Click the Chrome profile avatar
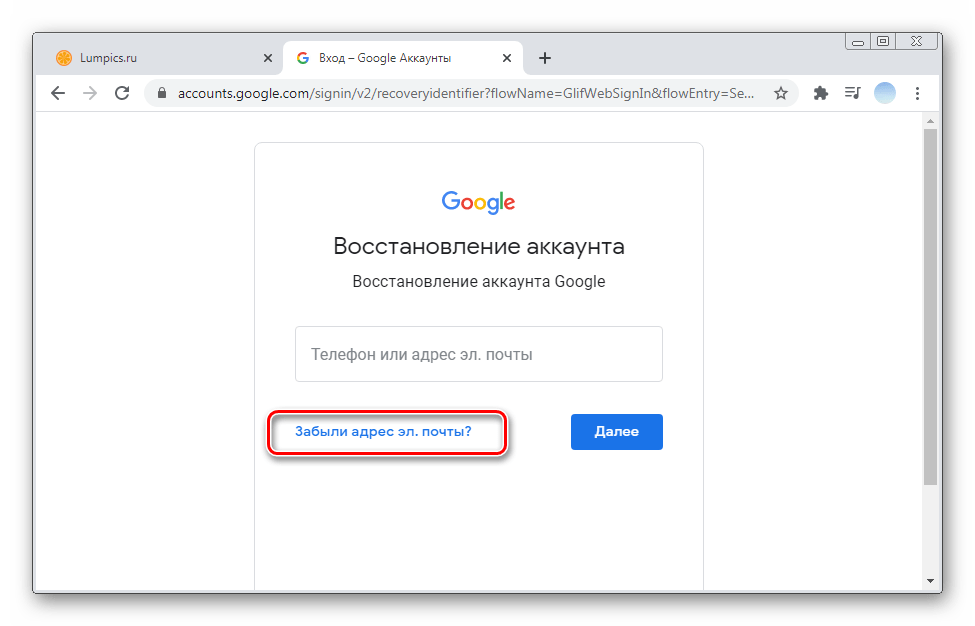975x626 pixels. 884,93
